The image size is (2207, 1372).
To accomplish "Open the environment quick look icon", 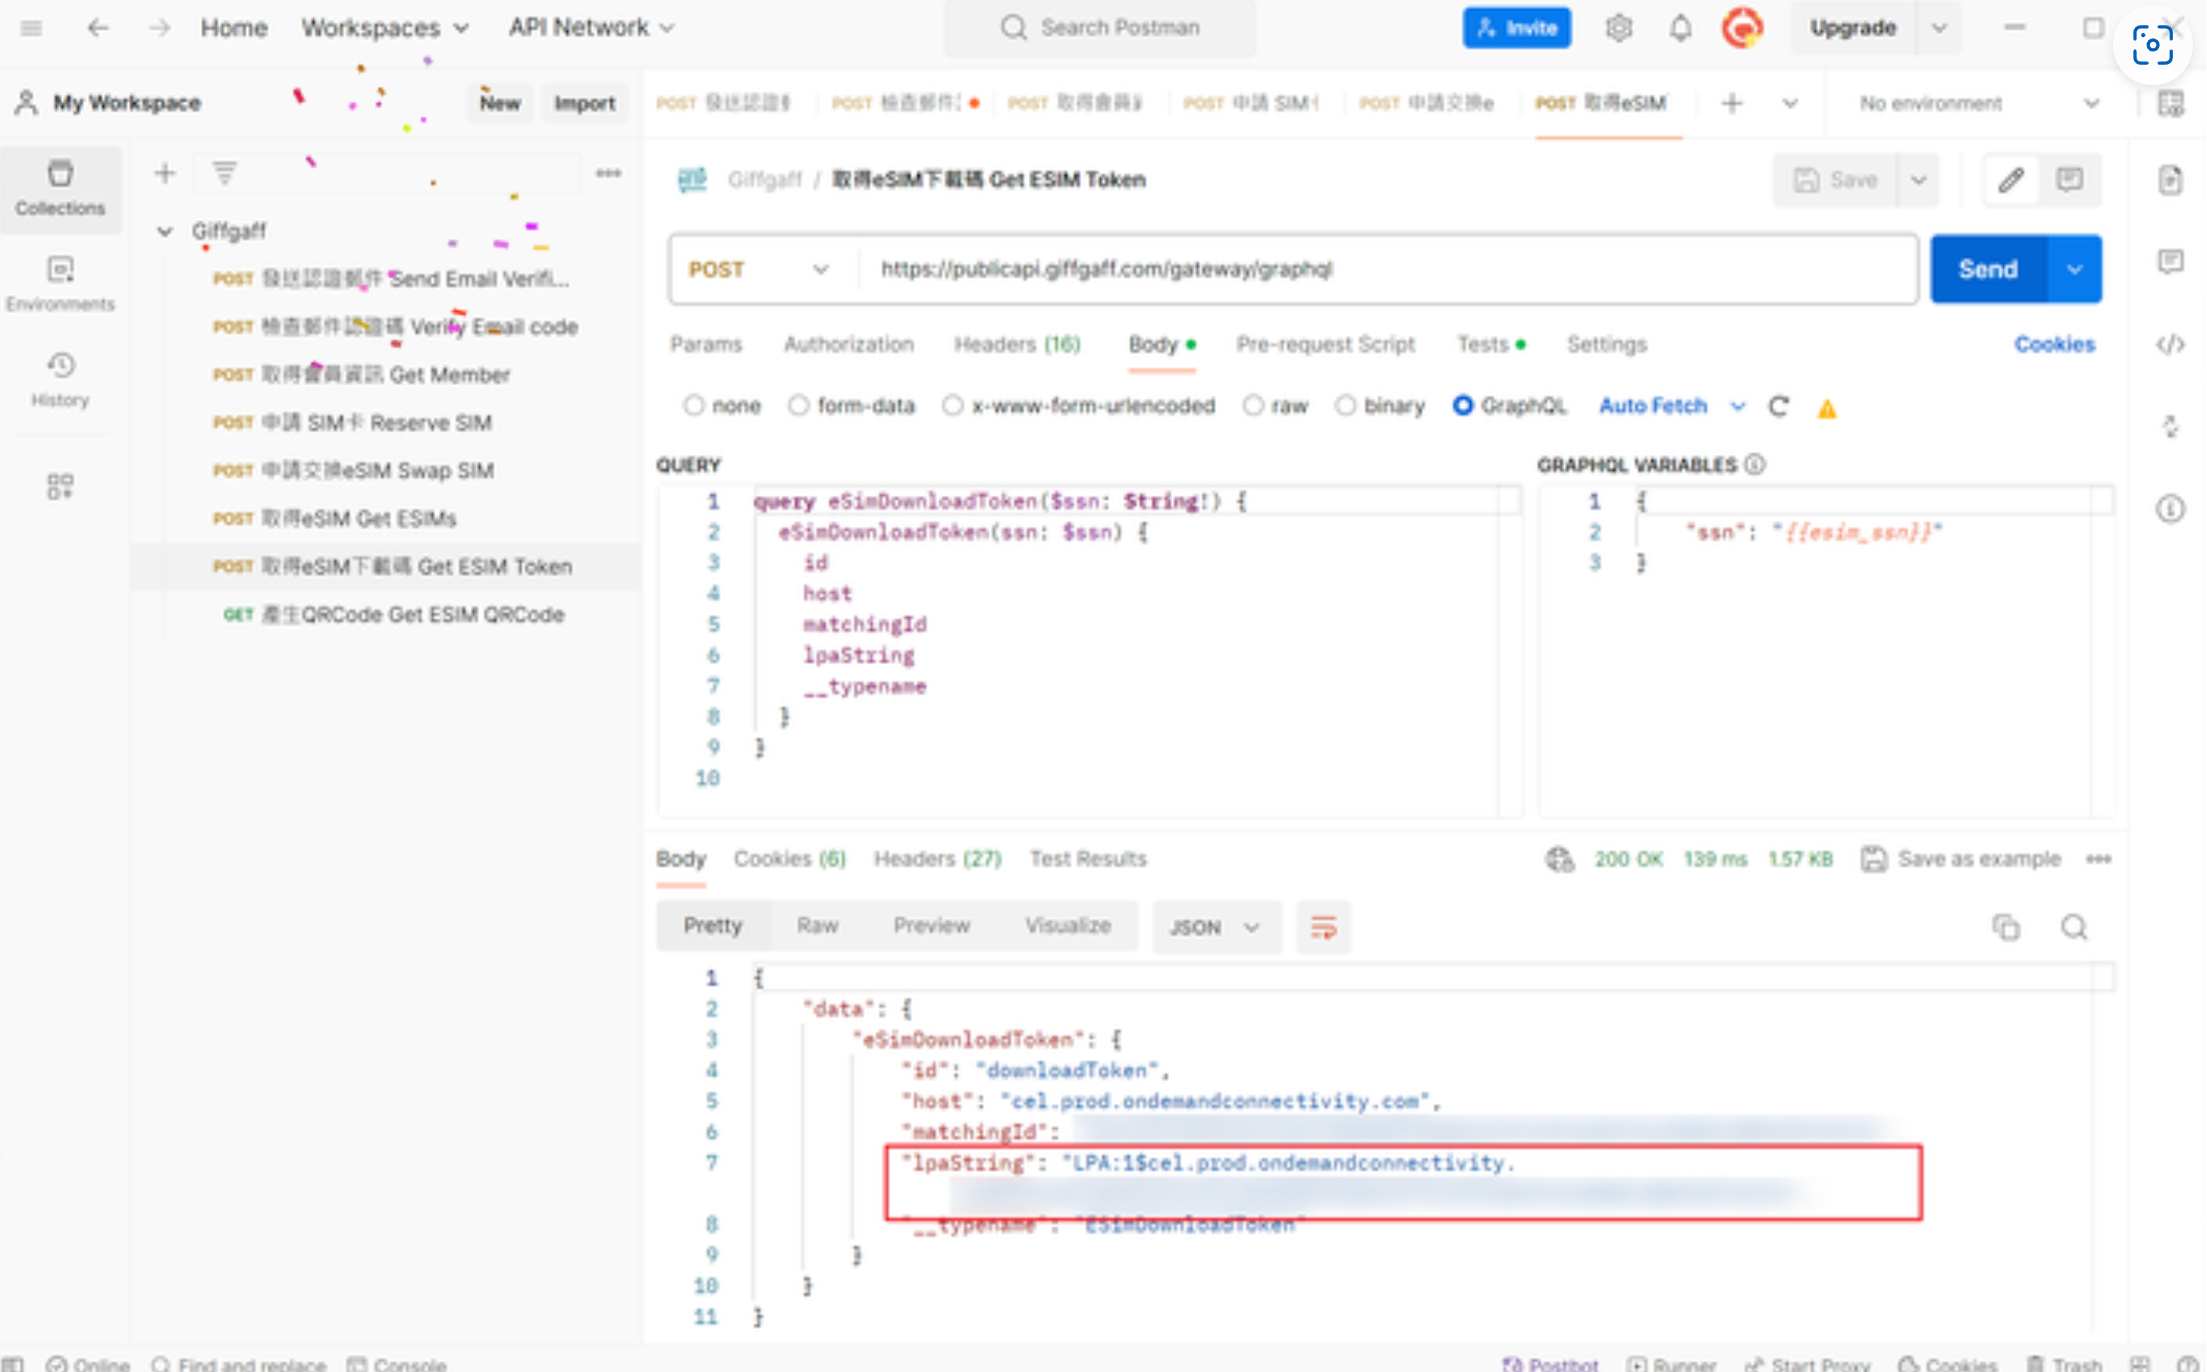I will [2170, 103].
